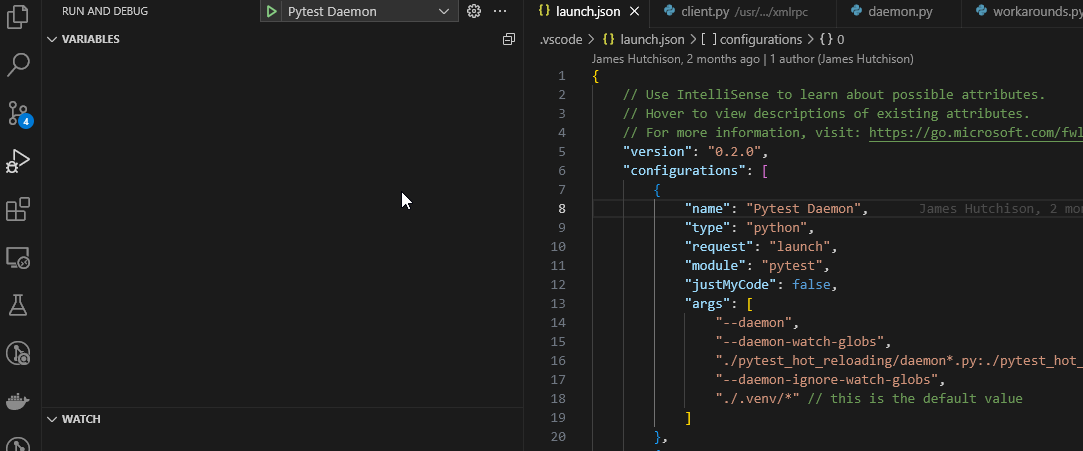
Task: Click the "--daemon-watch-globs" argument
Action: 799,342
